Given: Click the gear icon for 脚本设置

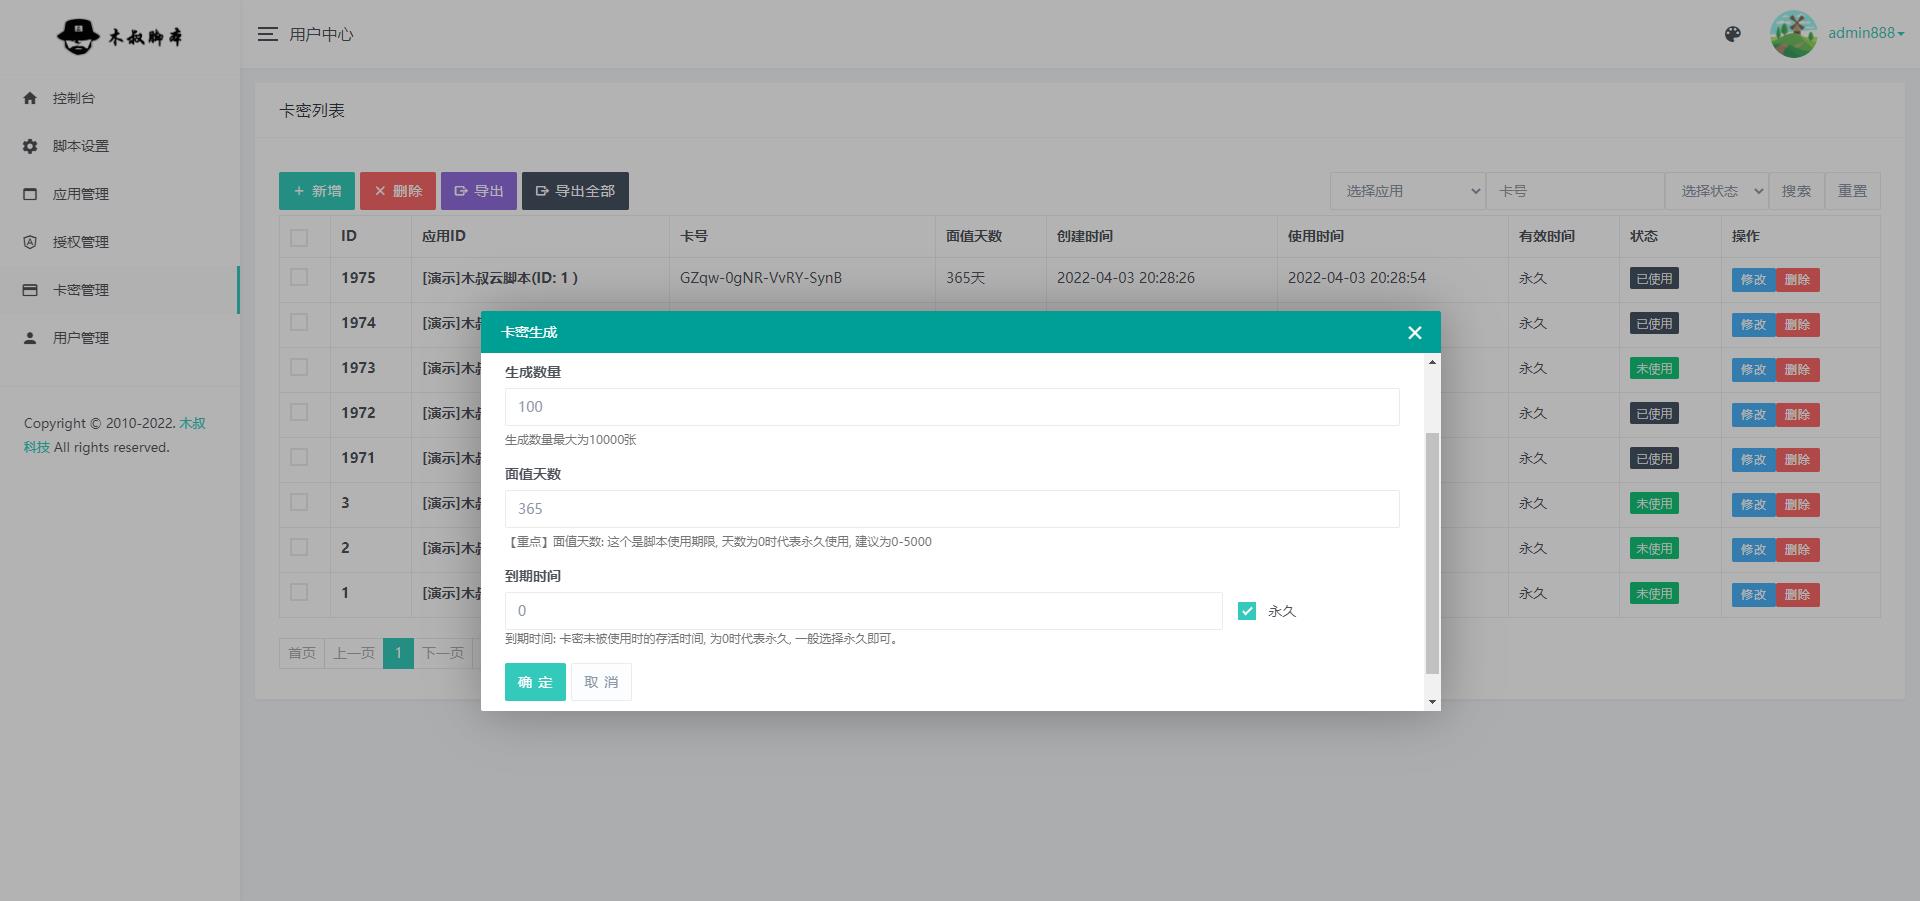Looking at the screenshot, I should [x=30, y=146].
